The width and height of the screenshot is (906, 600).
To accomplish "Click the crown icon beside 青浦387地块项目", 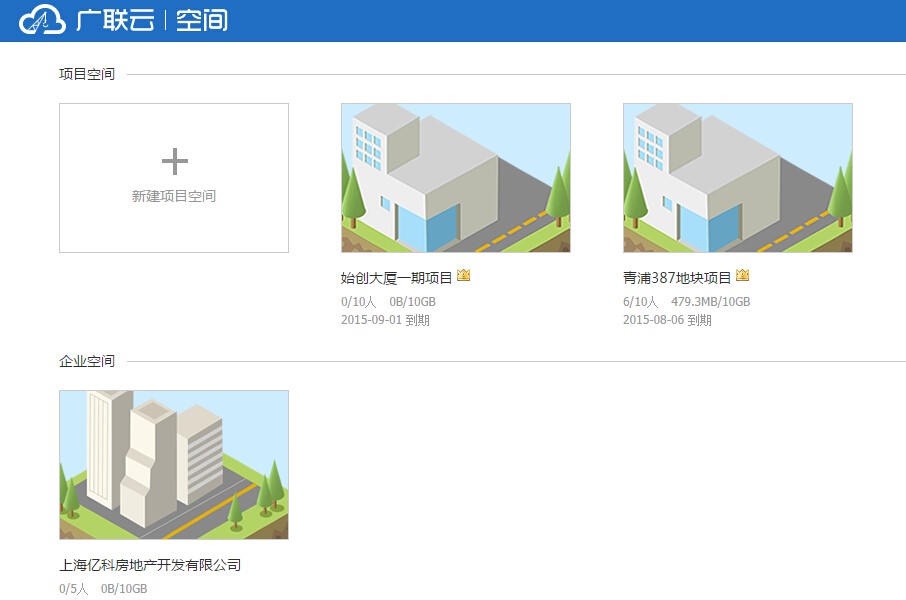I will tap(743, 274).
